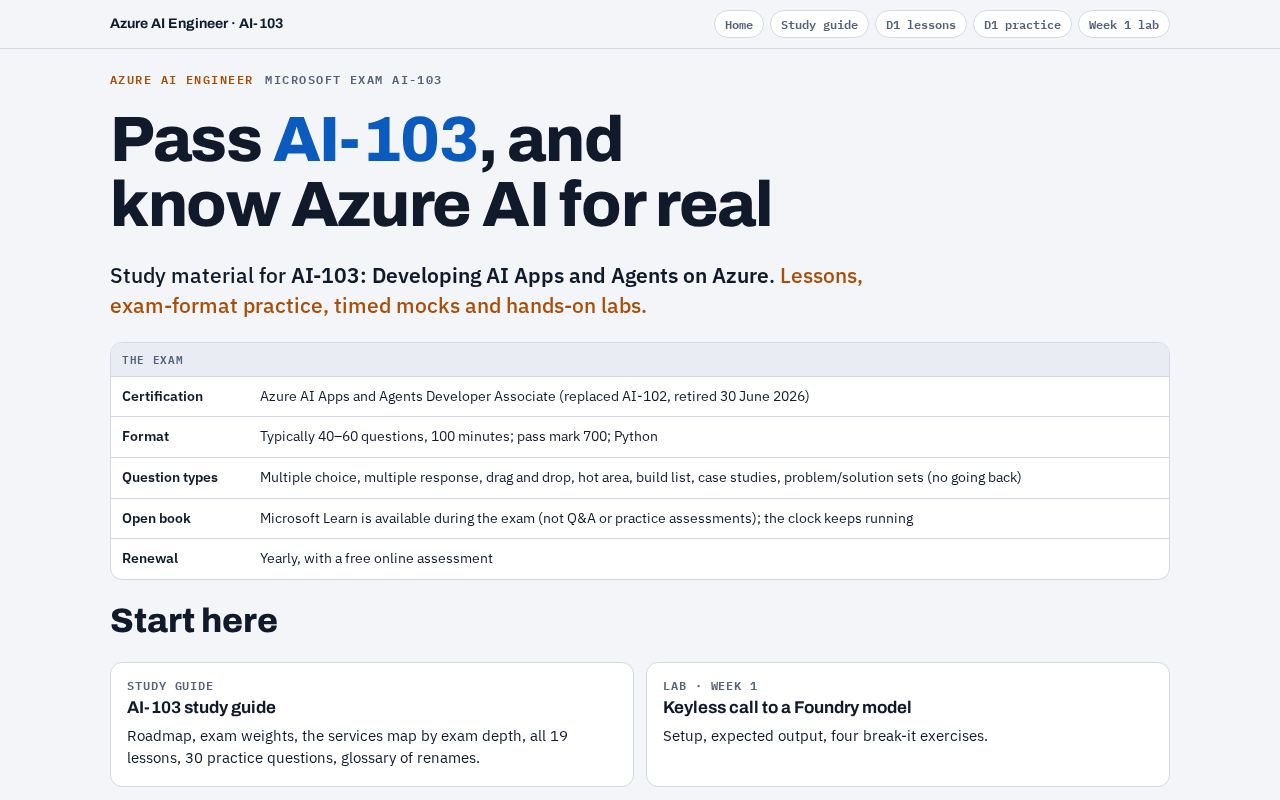
Task: Click the Open book row label
Action: pyautogui.click(x=156, y=518)
